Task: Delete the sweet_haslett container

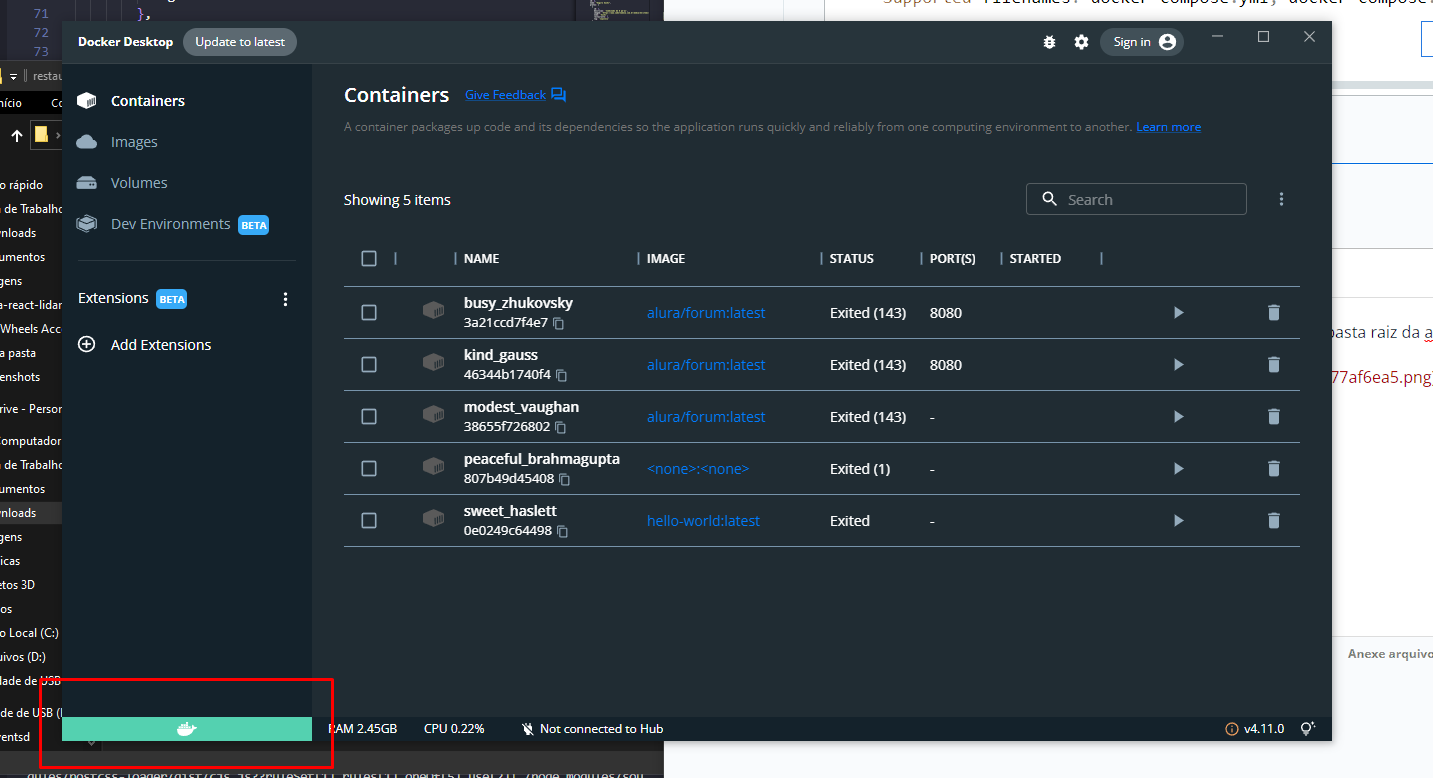Action: click(1273, 520)
